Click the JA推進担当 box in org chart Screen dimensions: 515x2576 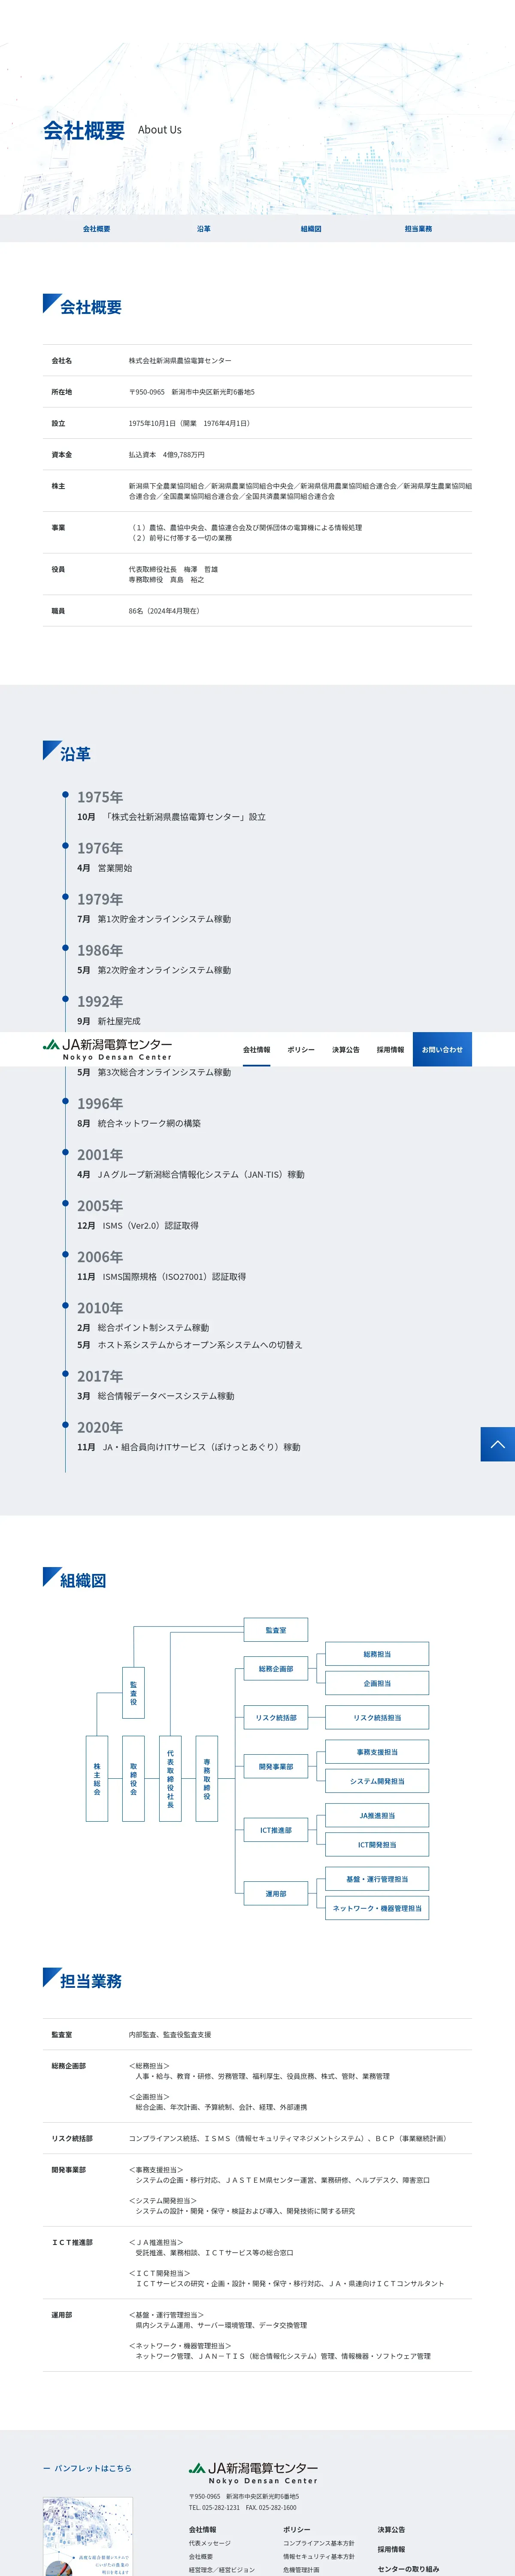(377, 1815)
